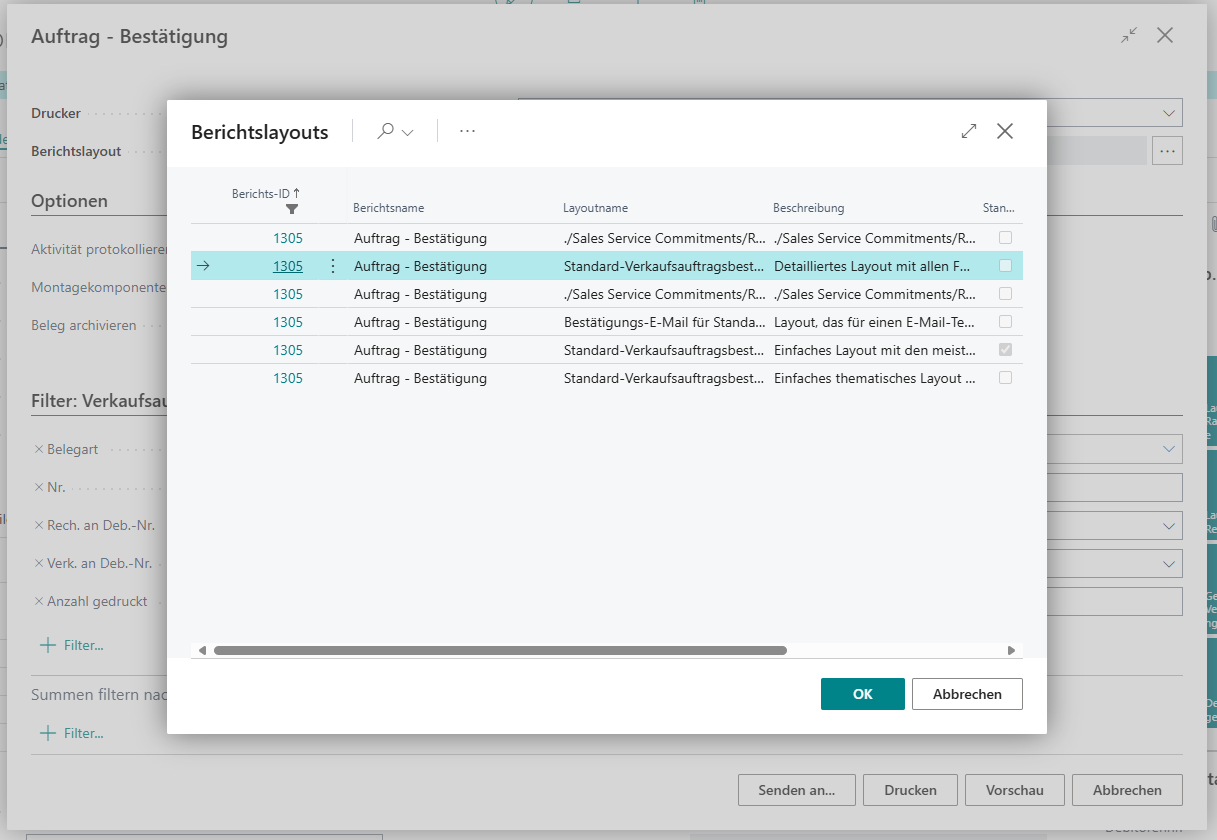Click the horizontal scrollbar right arrow

pos(1011,650)
